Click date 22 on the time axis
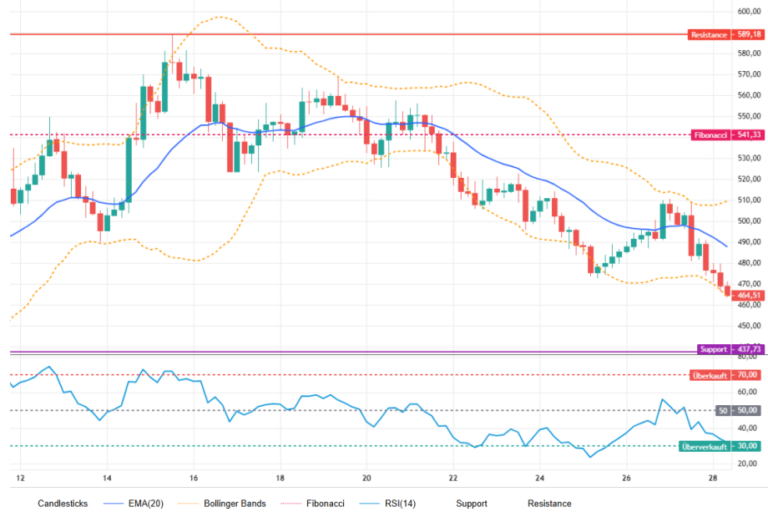Screen dimensions: 768x512 (x=453, y=478)
